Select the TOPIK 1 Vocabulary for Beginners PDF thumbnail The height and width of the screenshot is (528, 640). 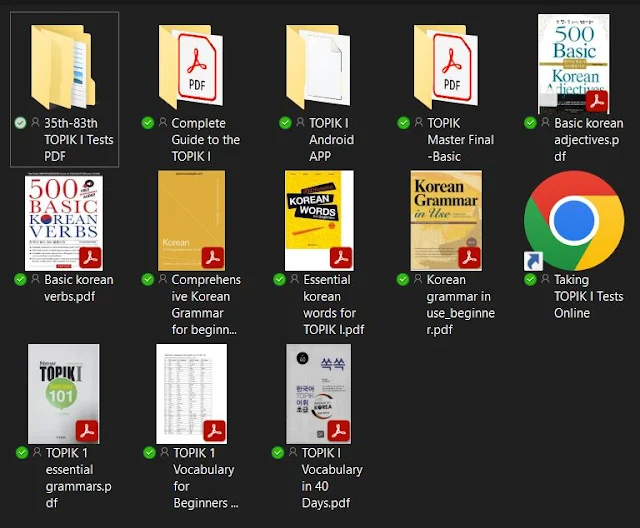[191, 394]
